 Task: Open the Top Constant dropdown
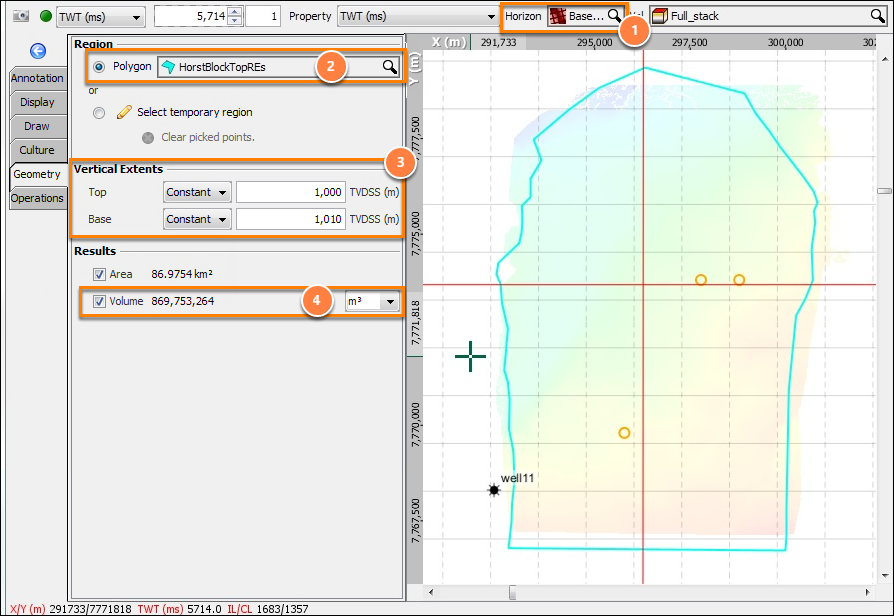[x=197, y=192]
